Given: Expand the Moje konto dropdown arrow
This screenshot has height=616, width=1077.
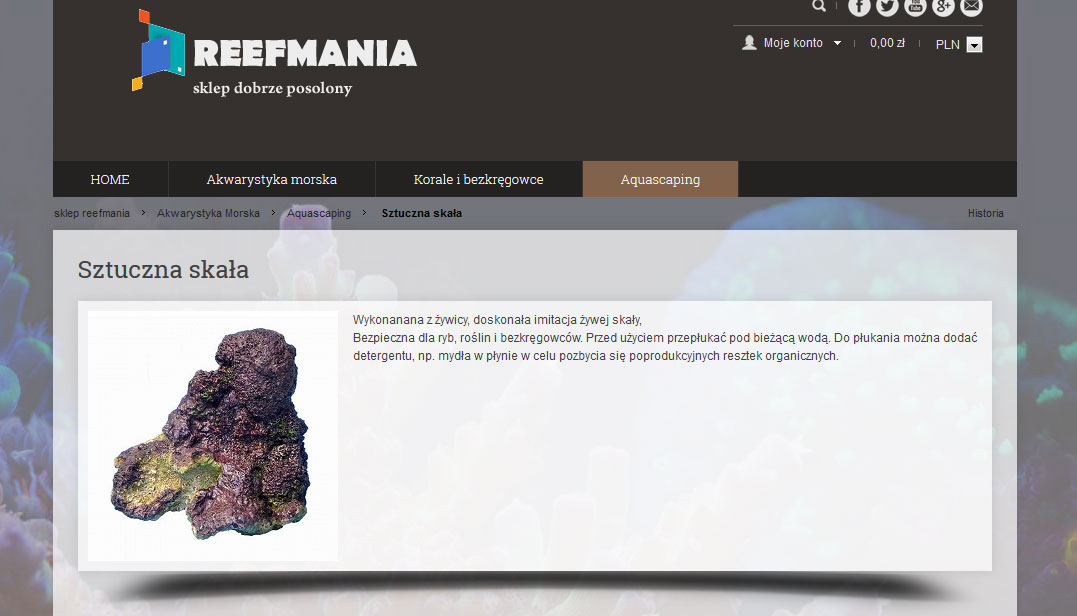Looking at the screenshot, I should click(837, 43).
